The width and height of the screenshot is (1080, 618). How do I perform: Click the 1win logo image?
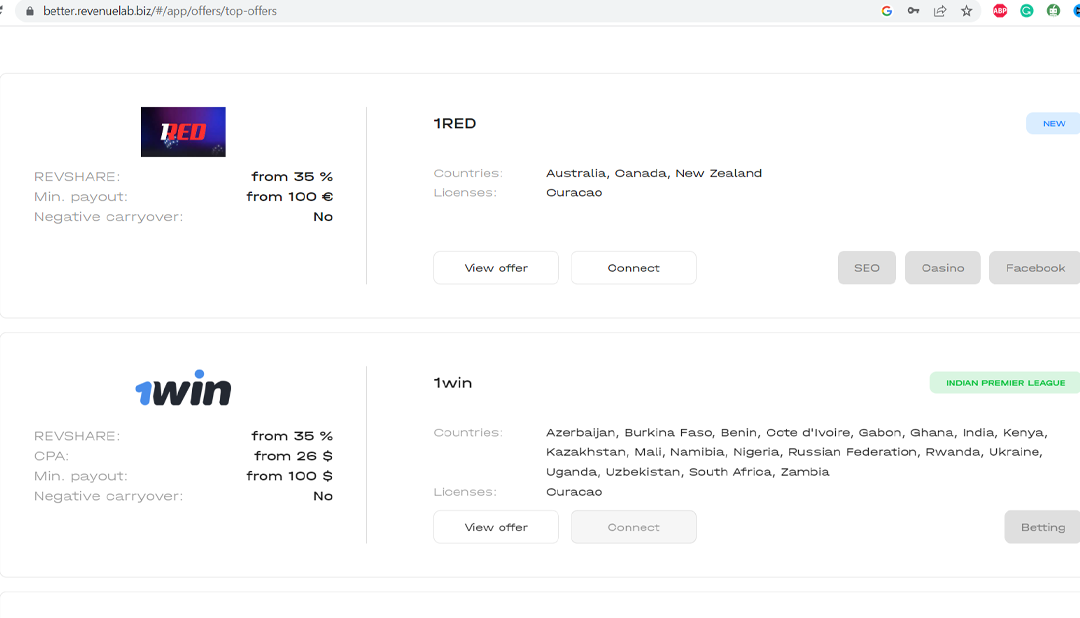(183, 388)
